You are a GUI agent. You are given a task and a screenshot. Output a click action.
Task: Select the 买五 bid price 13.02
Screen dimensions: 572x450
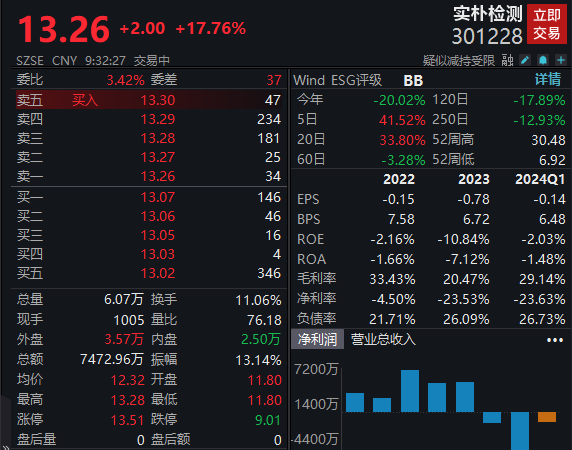point(158,273)
